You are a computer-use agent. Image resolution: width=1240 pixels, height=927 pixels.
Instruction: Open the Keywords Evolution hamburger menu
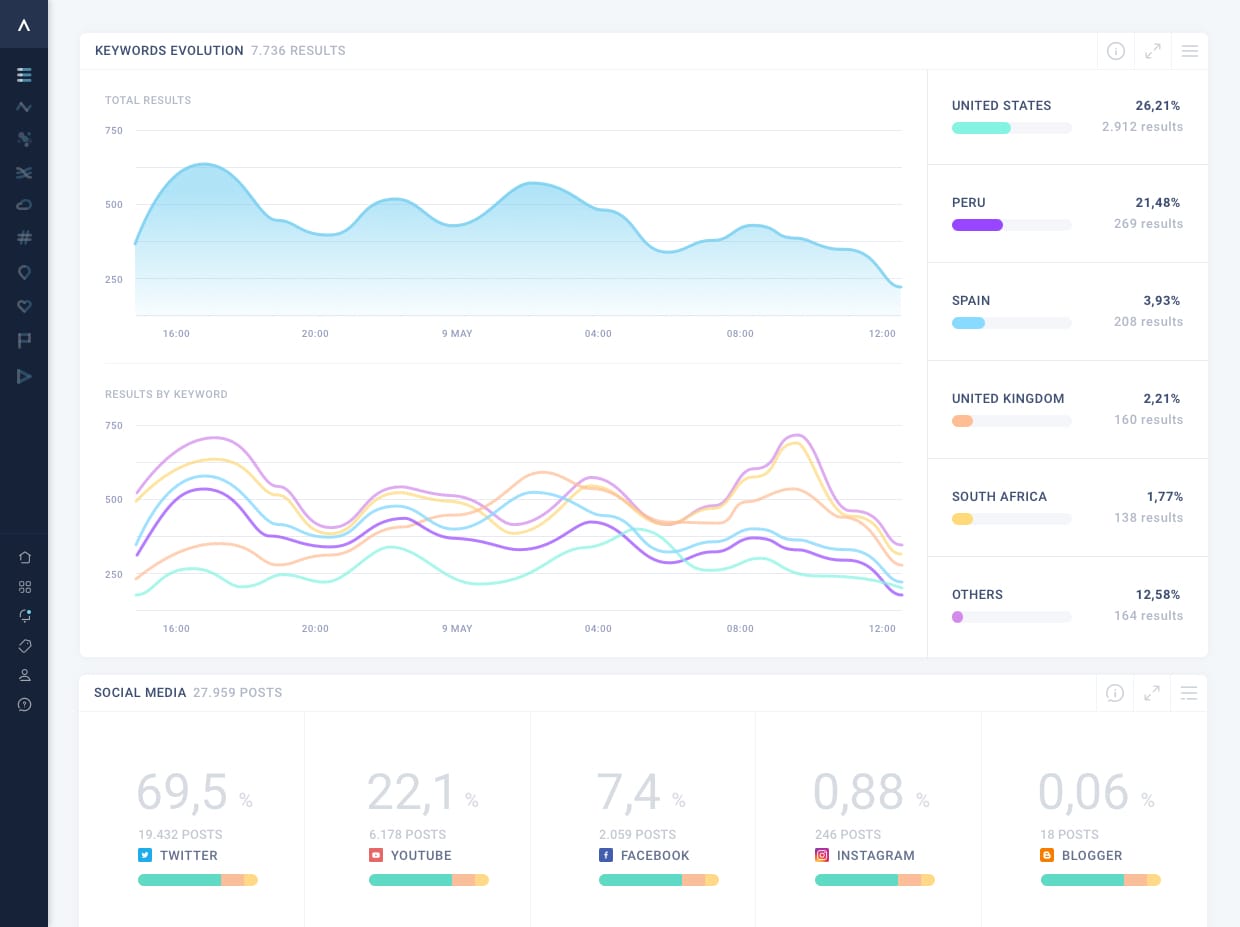(1189, 51)
